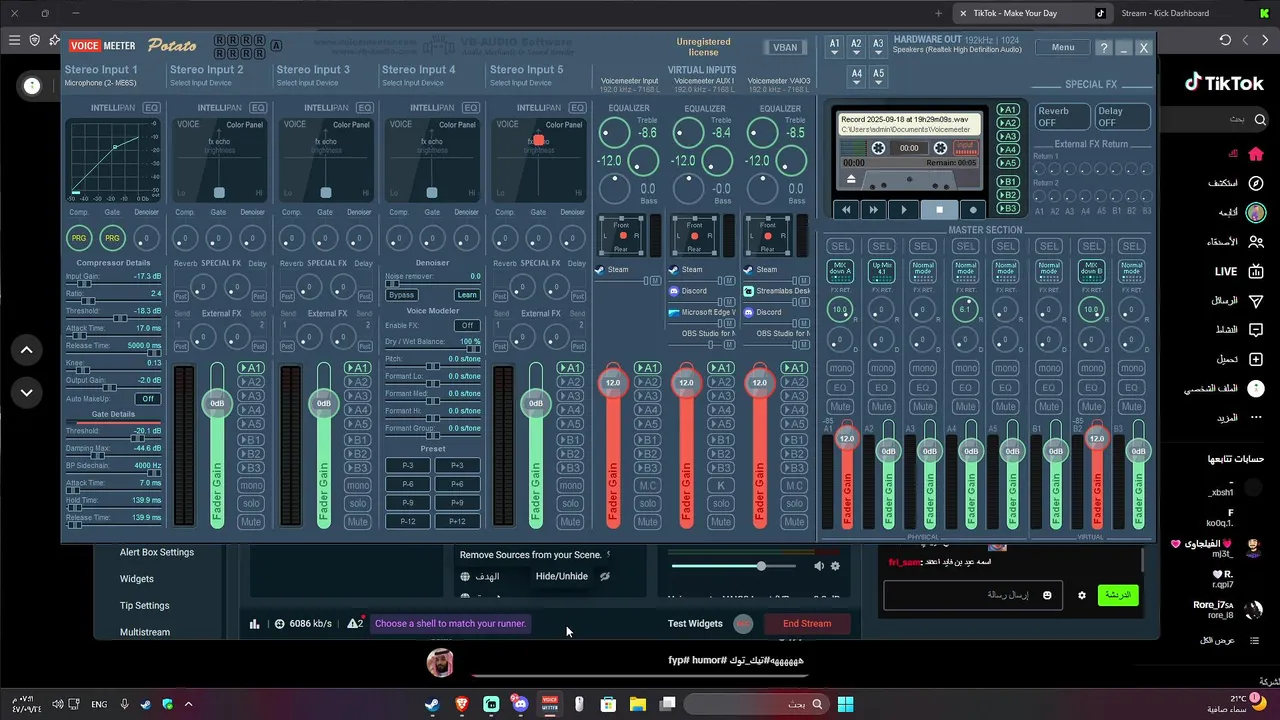1280x720 pixels.
Task: Open Alert Box Settings in Streamlabs
Action: (157, 552)
